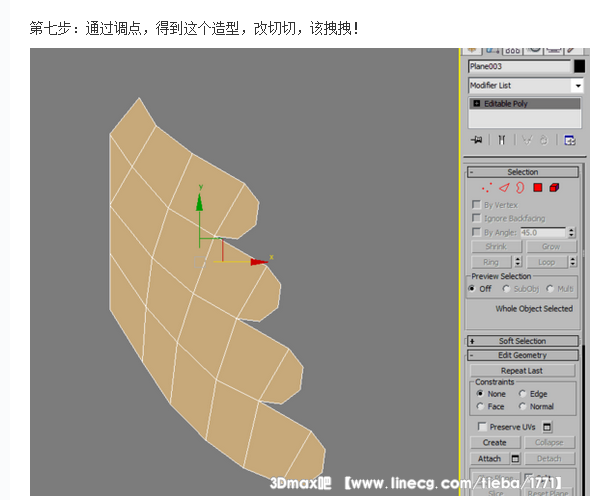Collapse the Selection rollout
Image resolution: width=591 pixels, height=500 pixels.
pos(522,172)
